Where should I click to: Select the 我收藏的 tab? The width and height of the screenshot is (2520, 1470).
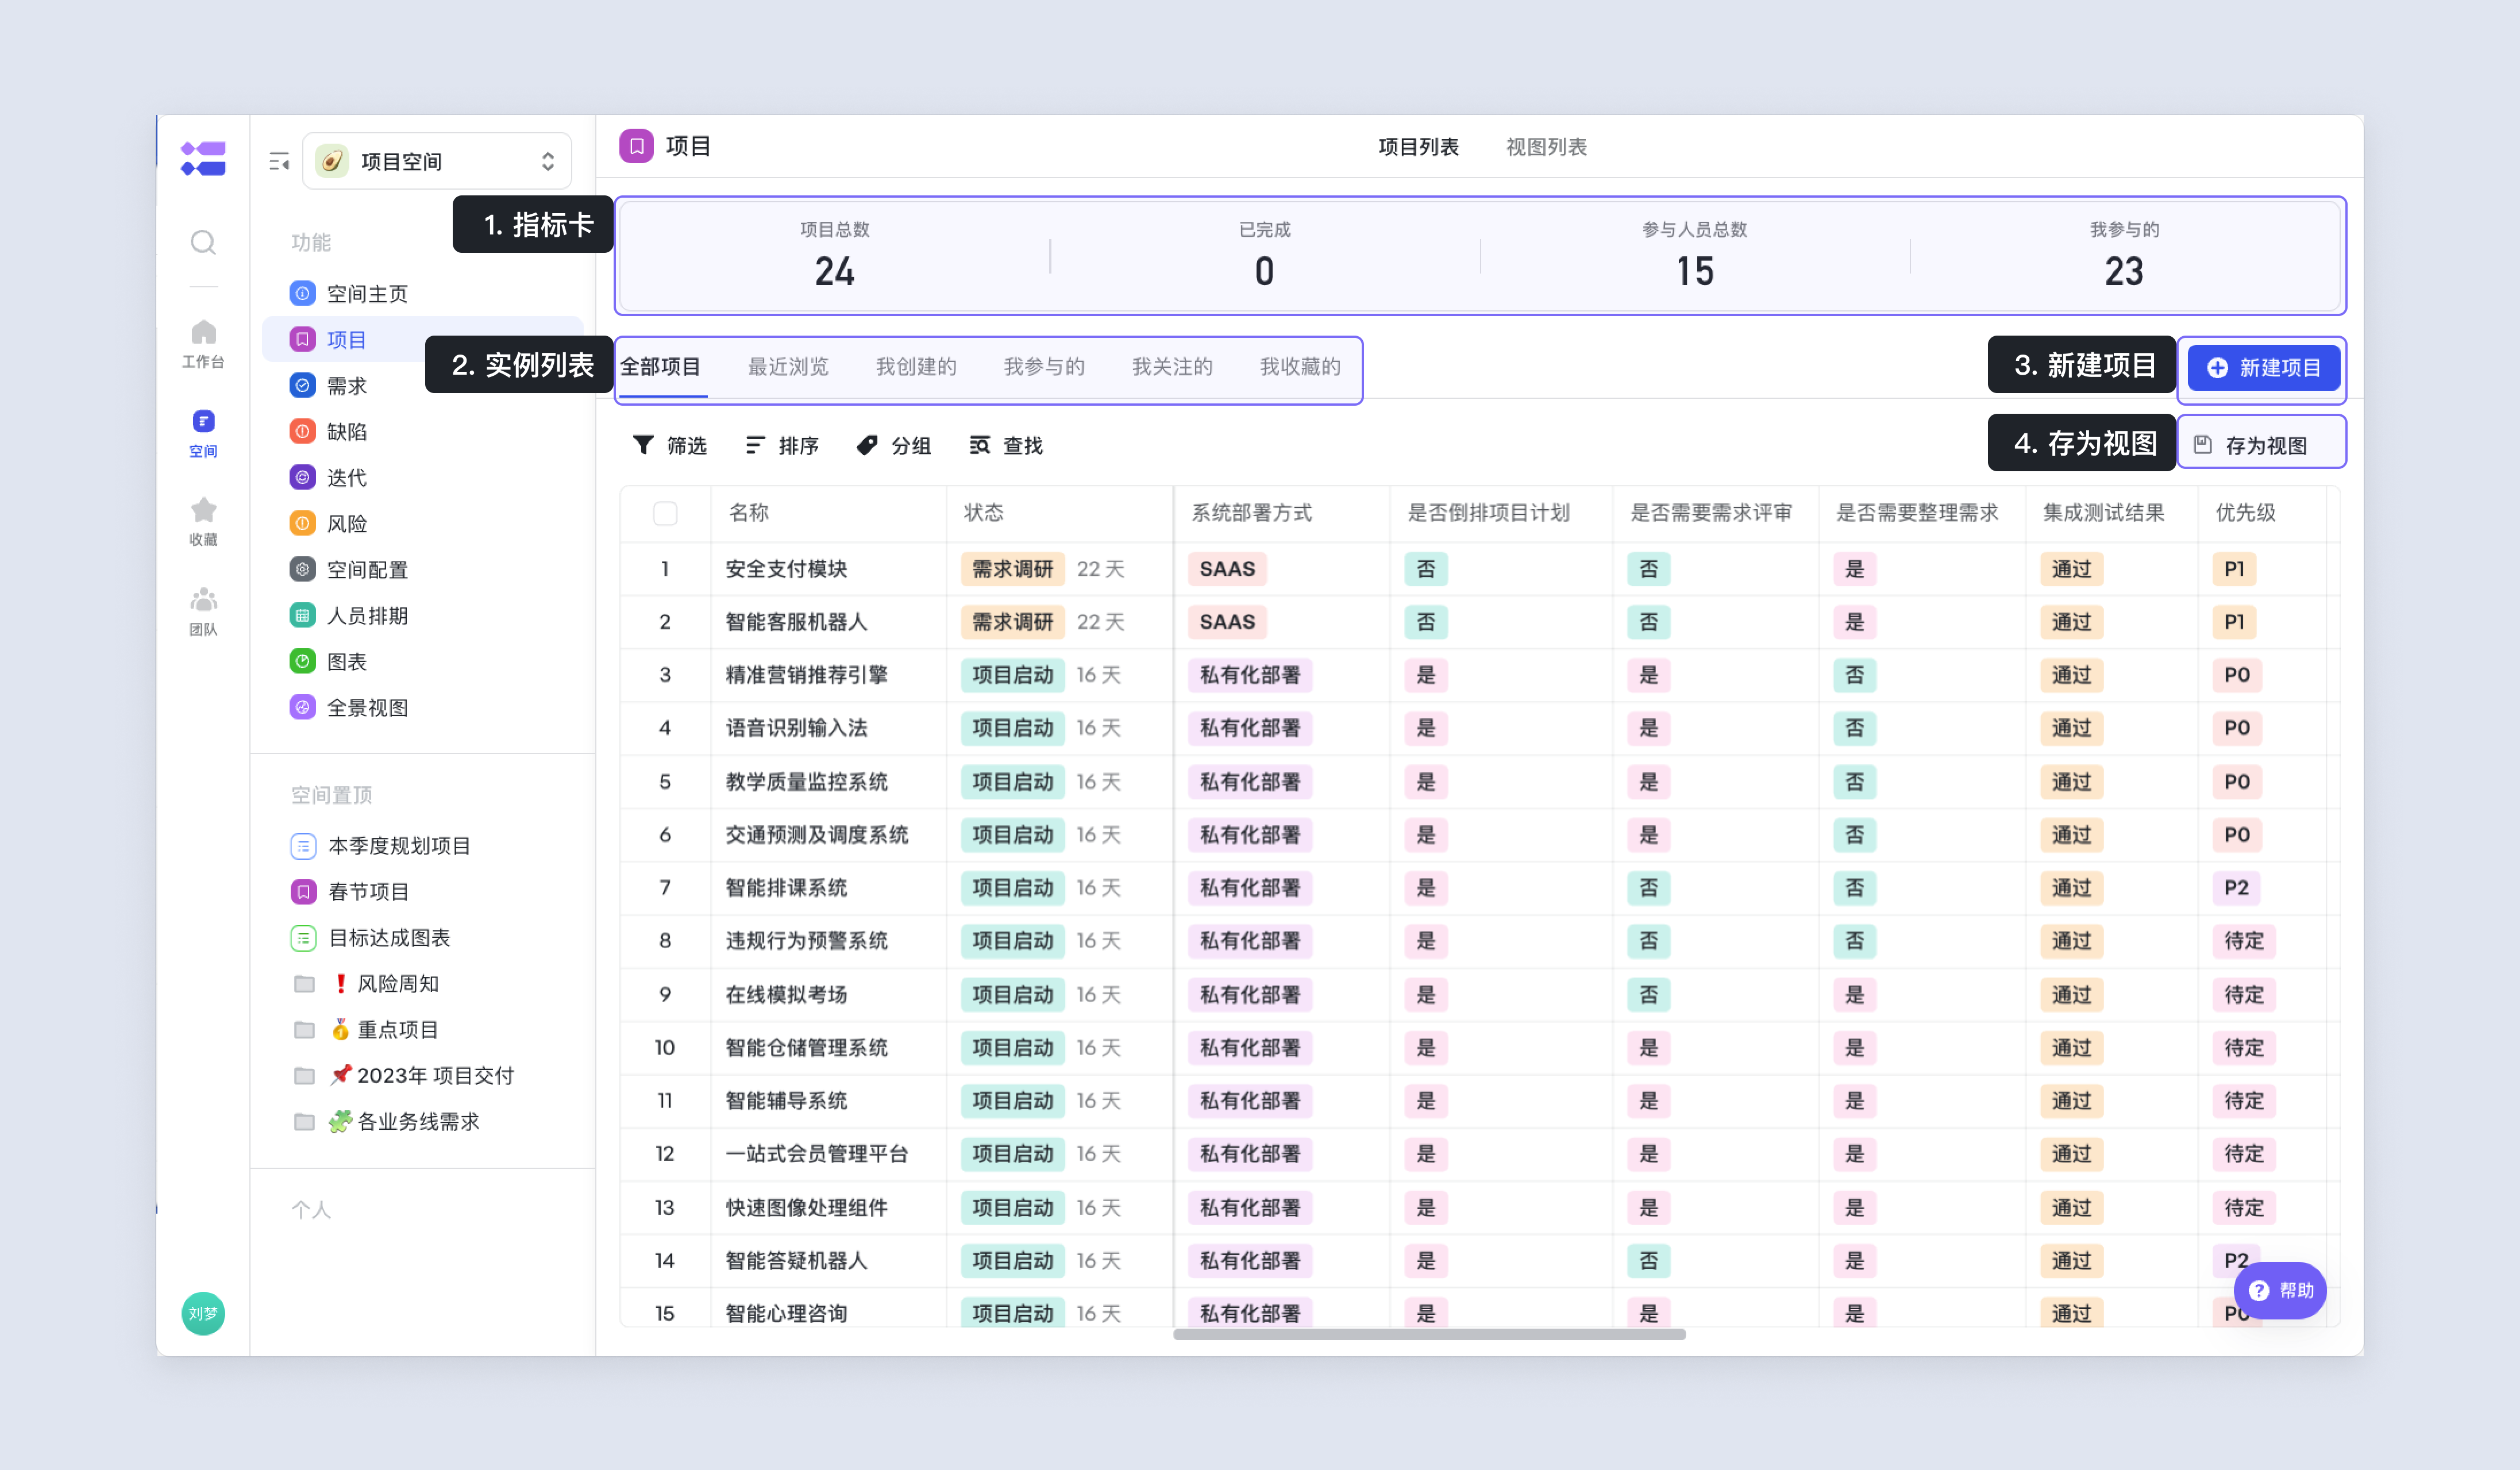coord(1300,367)
